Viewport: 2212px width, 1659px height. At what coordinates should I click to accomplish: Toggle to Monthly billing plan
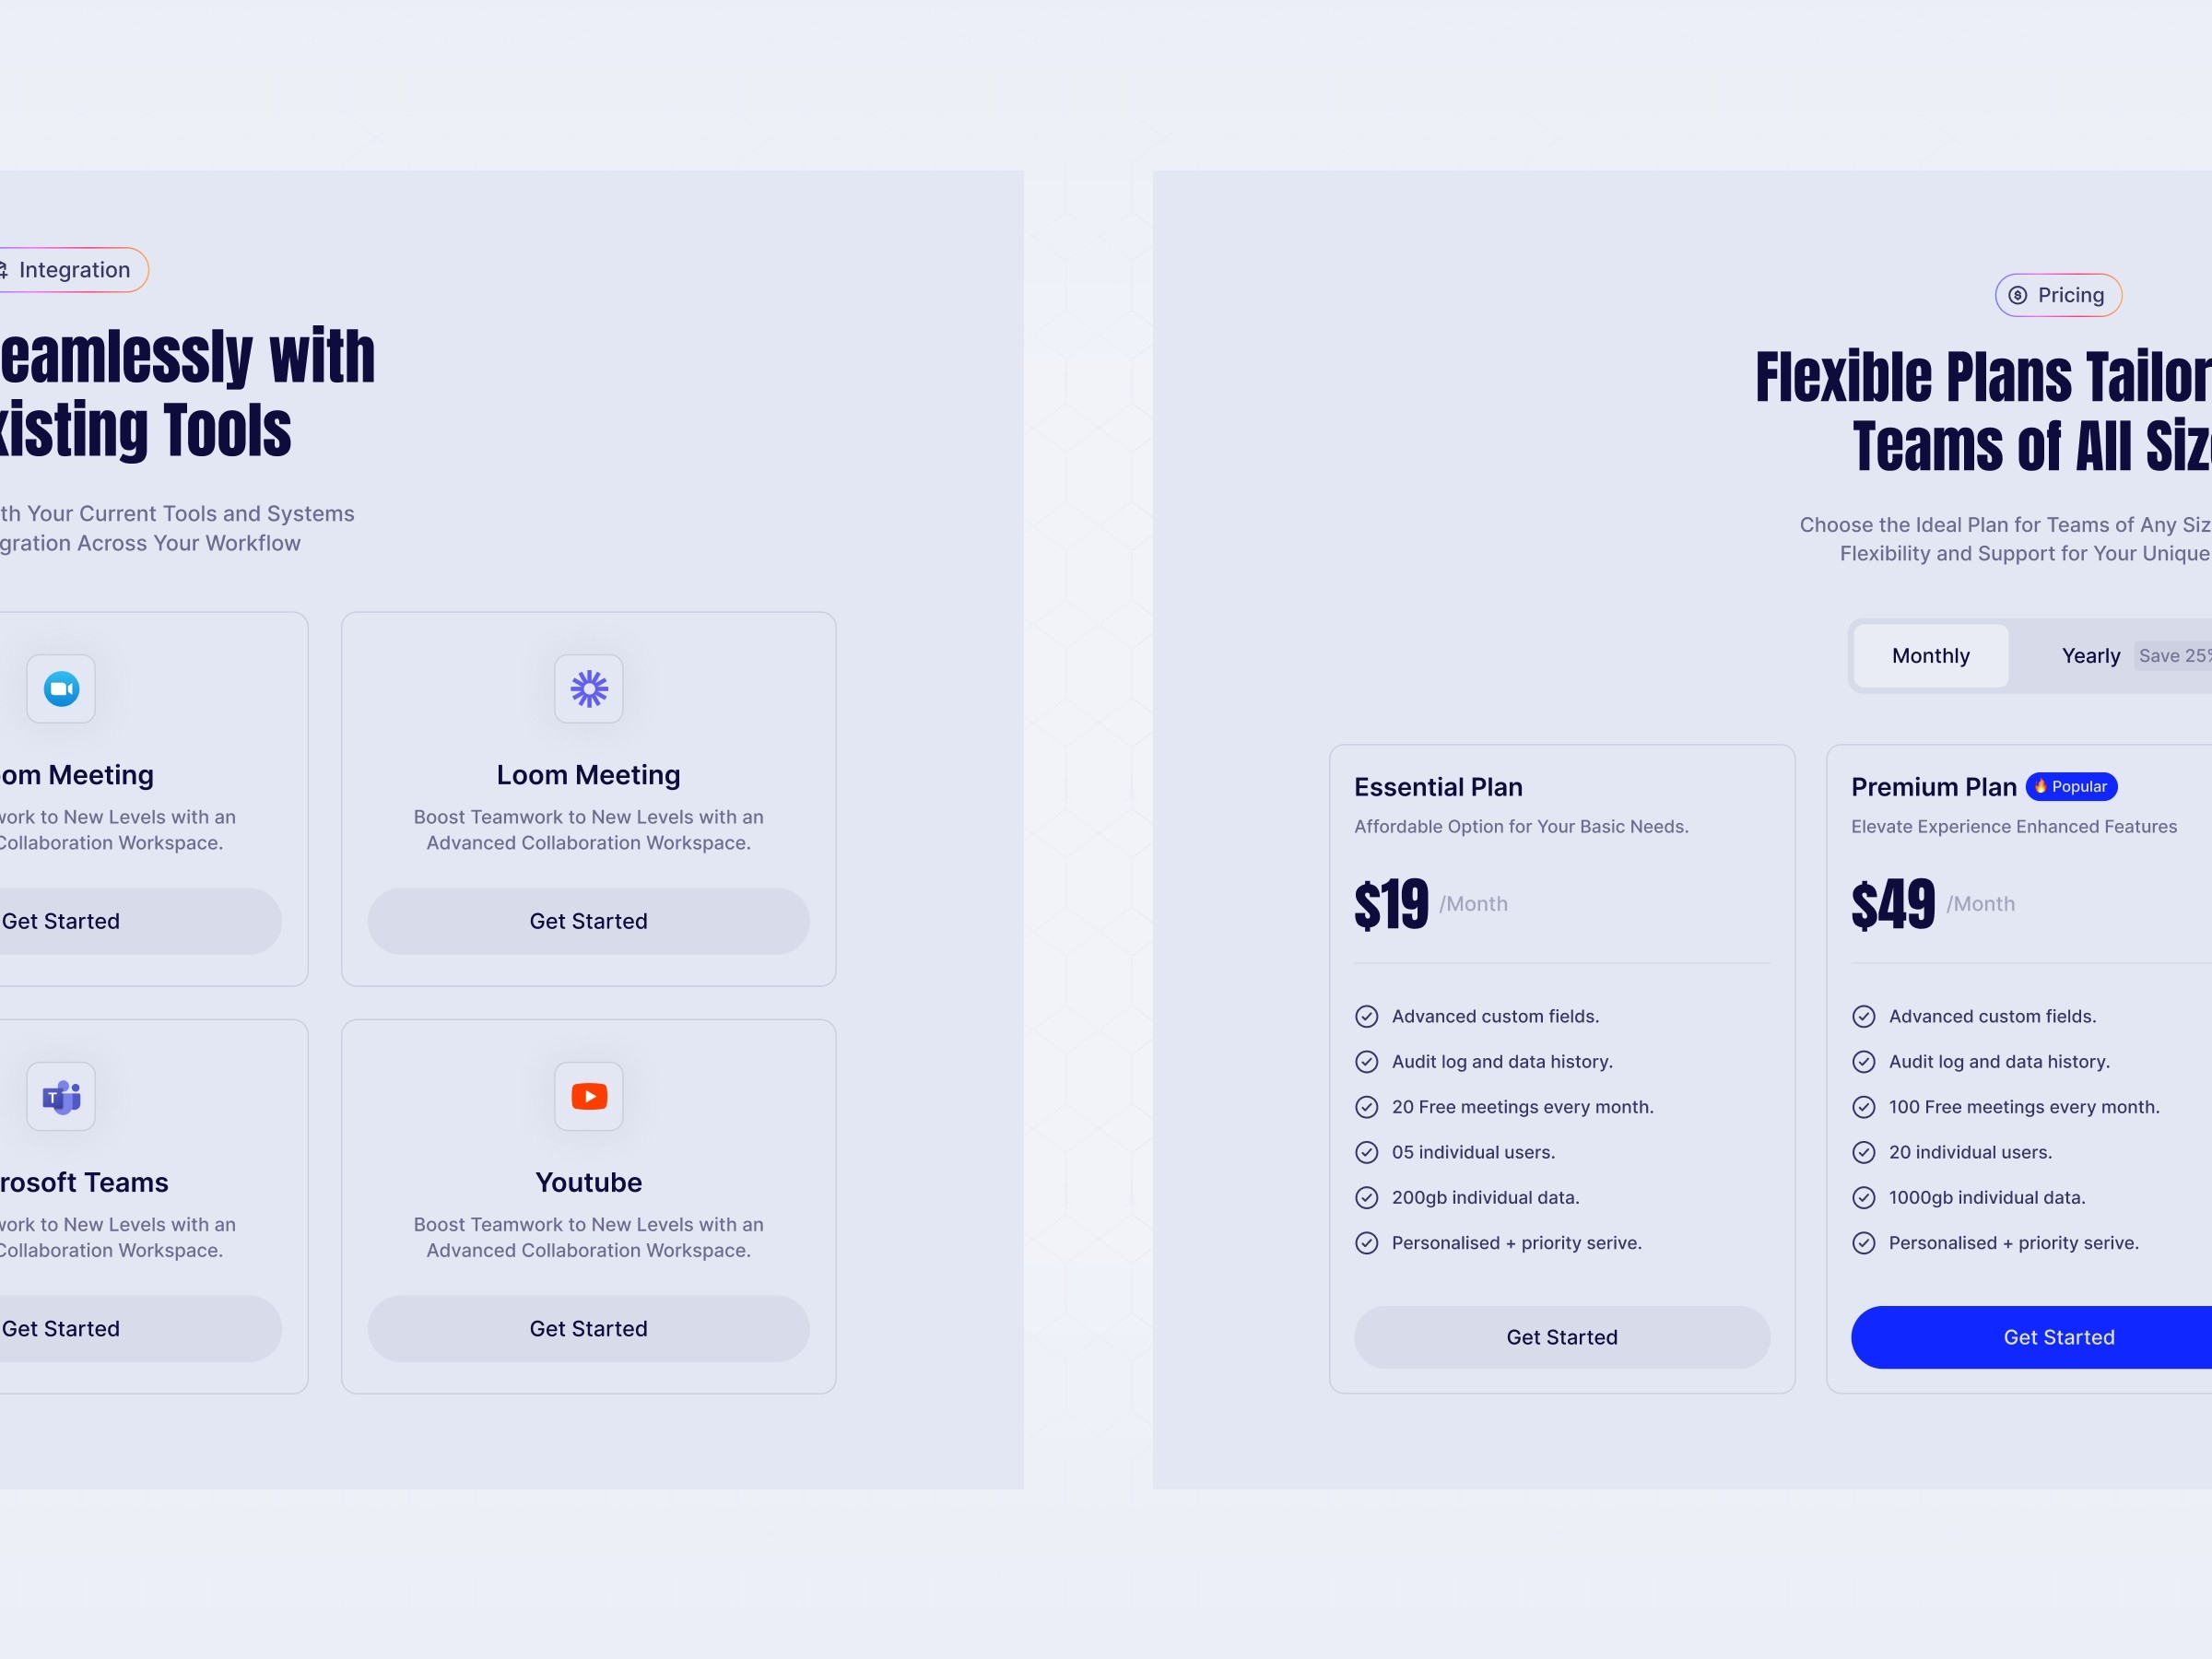(x=1930, y=655)
